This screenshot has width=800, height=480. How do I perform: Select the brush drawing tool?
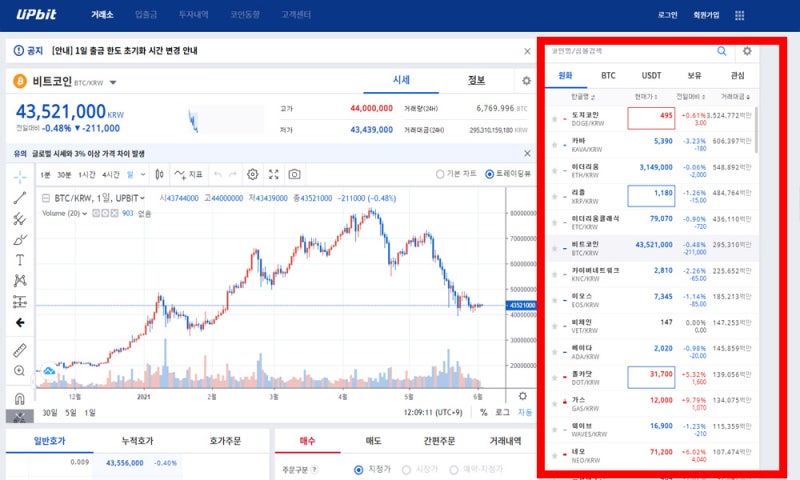tap(20, 240)
